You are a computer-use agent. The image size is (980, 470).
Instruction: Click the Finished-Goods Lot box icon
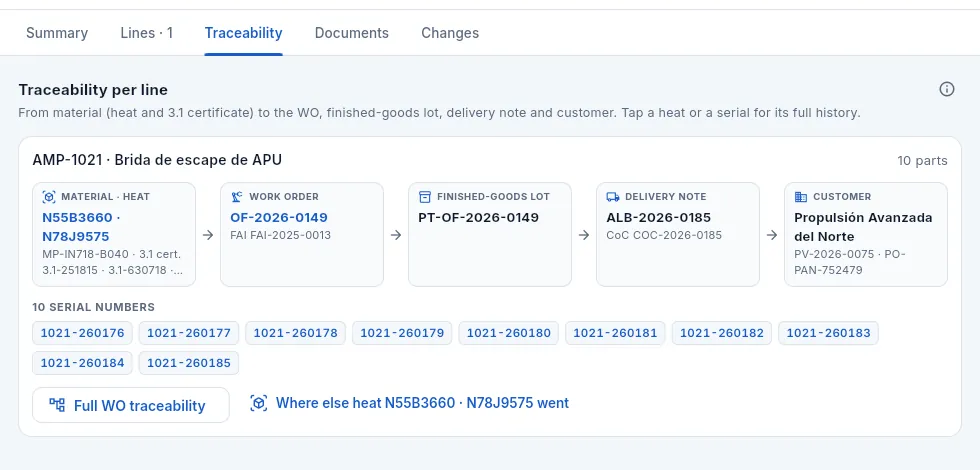pyautogui.click(x=425, y=197)
